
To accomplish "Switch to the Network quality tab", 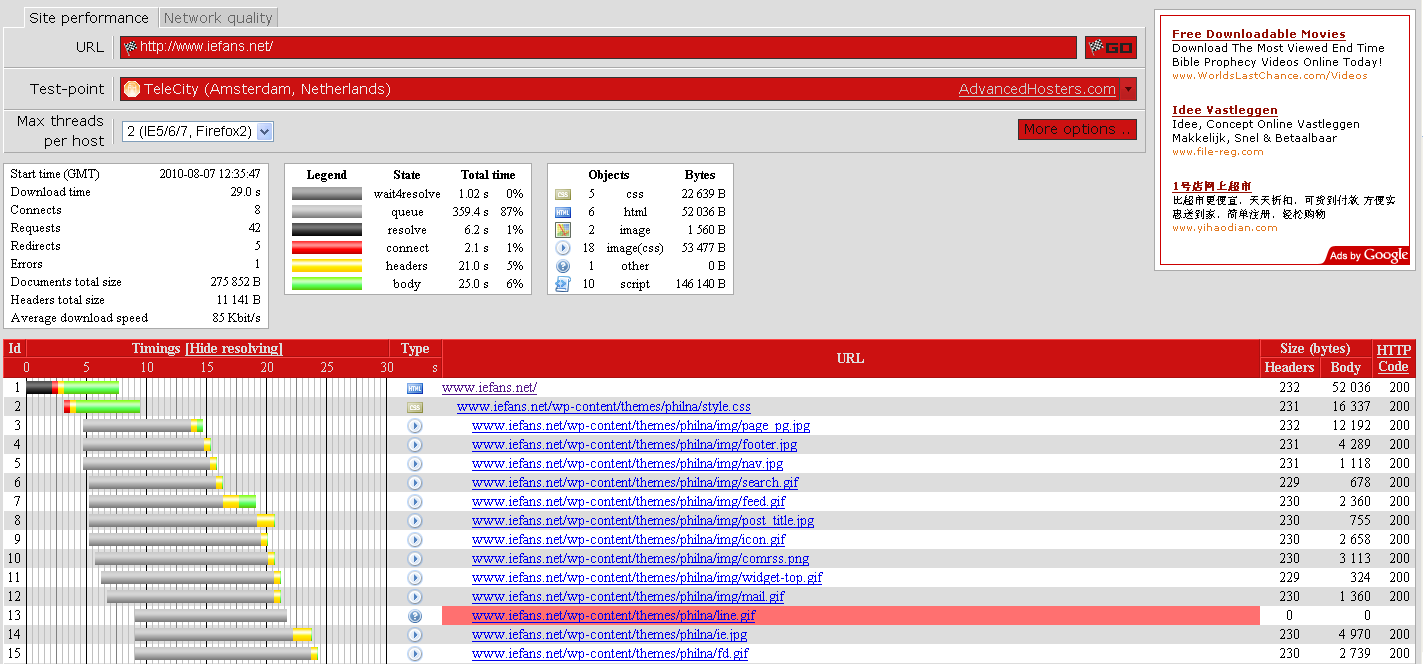I will tap(218, 18).
